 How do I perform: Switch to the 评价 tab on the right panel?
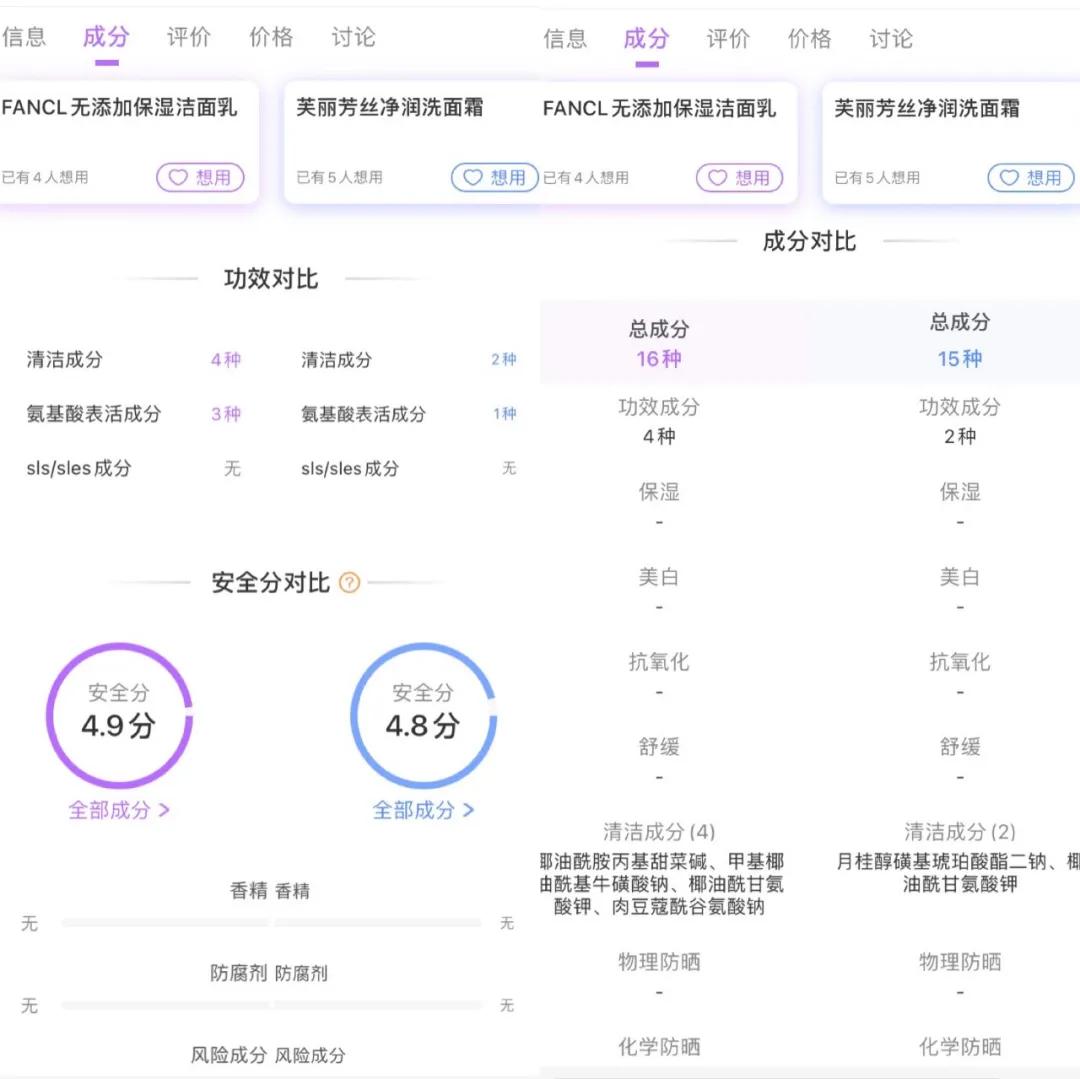point(727,38)
